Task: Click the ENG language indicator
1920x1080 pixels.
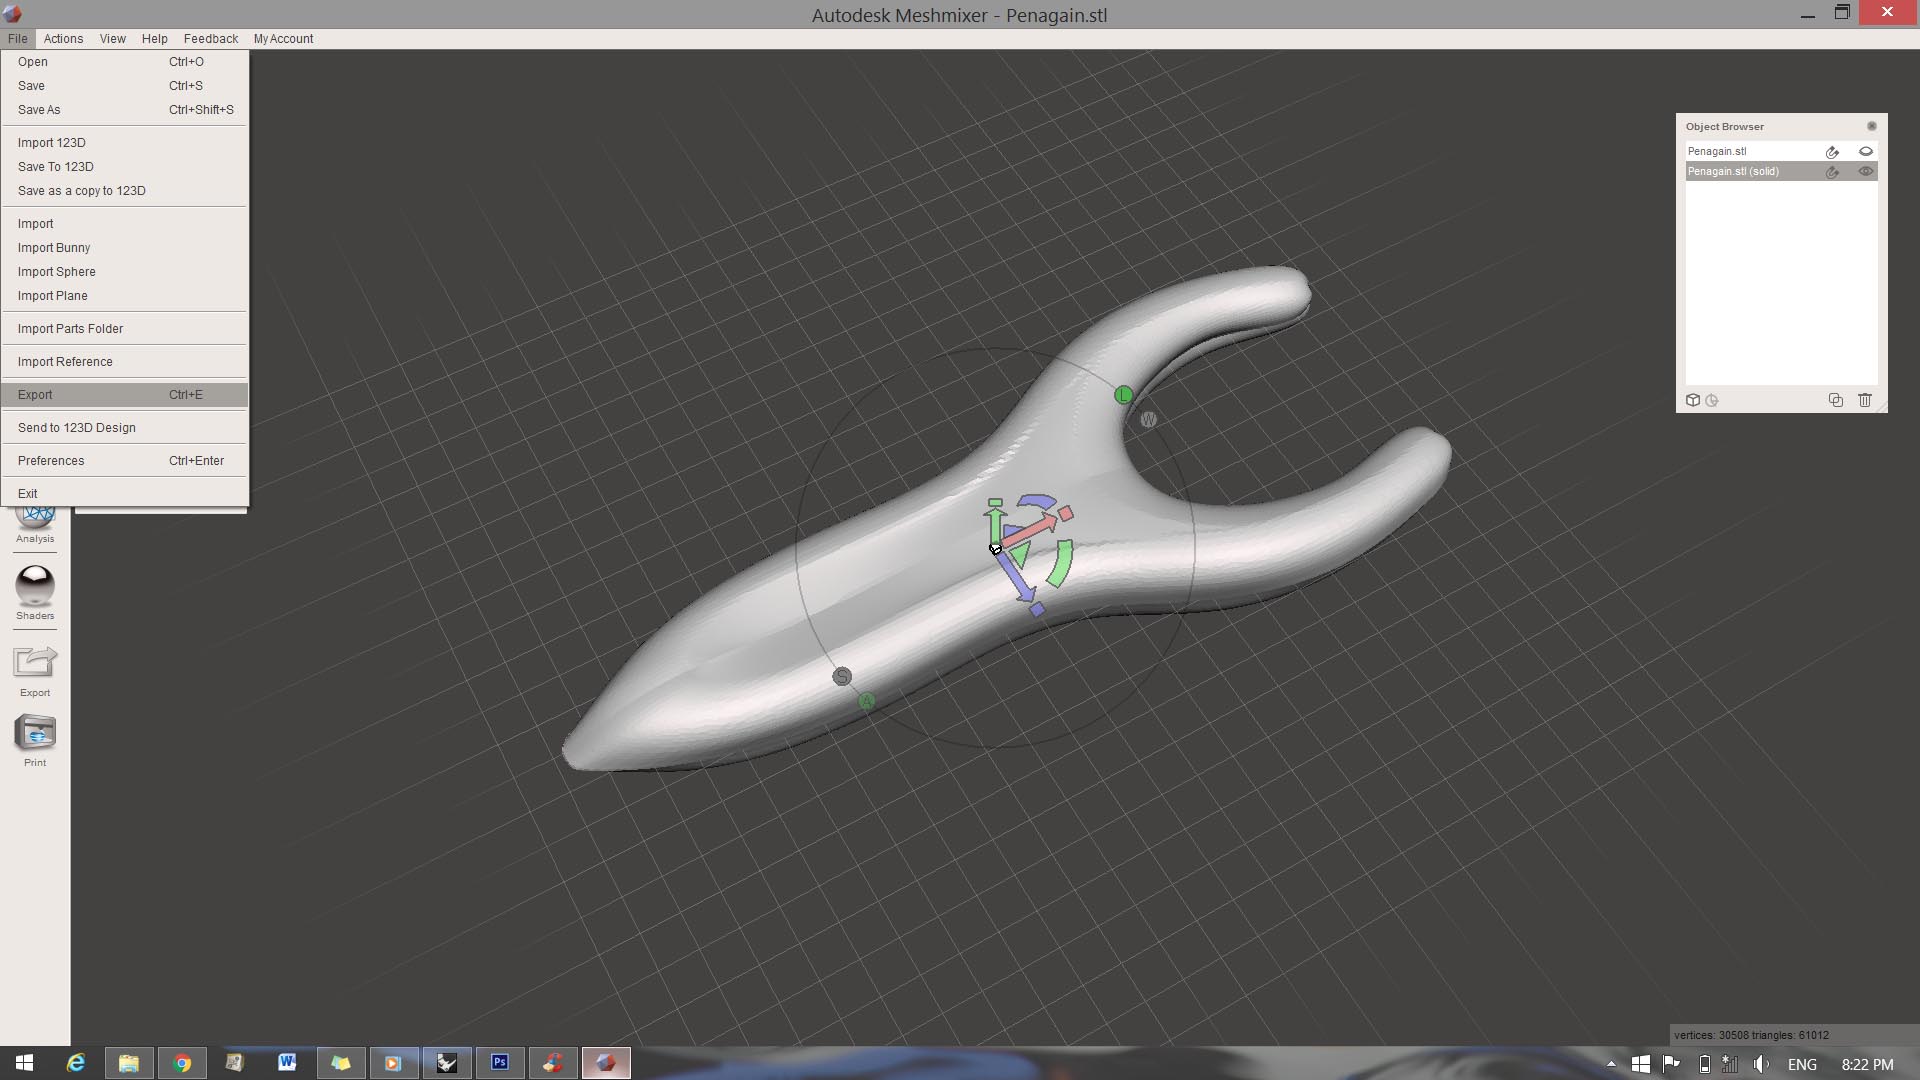Action: 1802,1064
